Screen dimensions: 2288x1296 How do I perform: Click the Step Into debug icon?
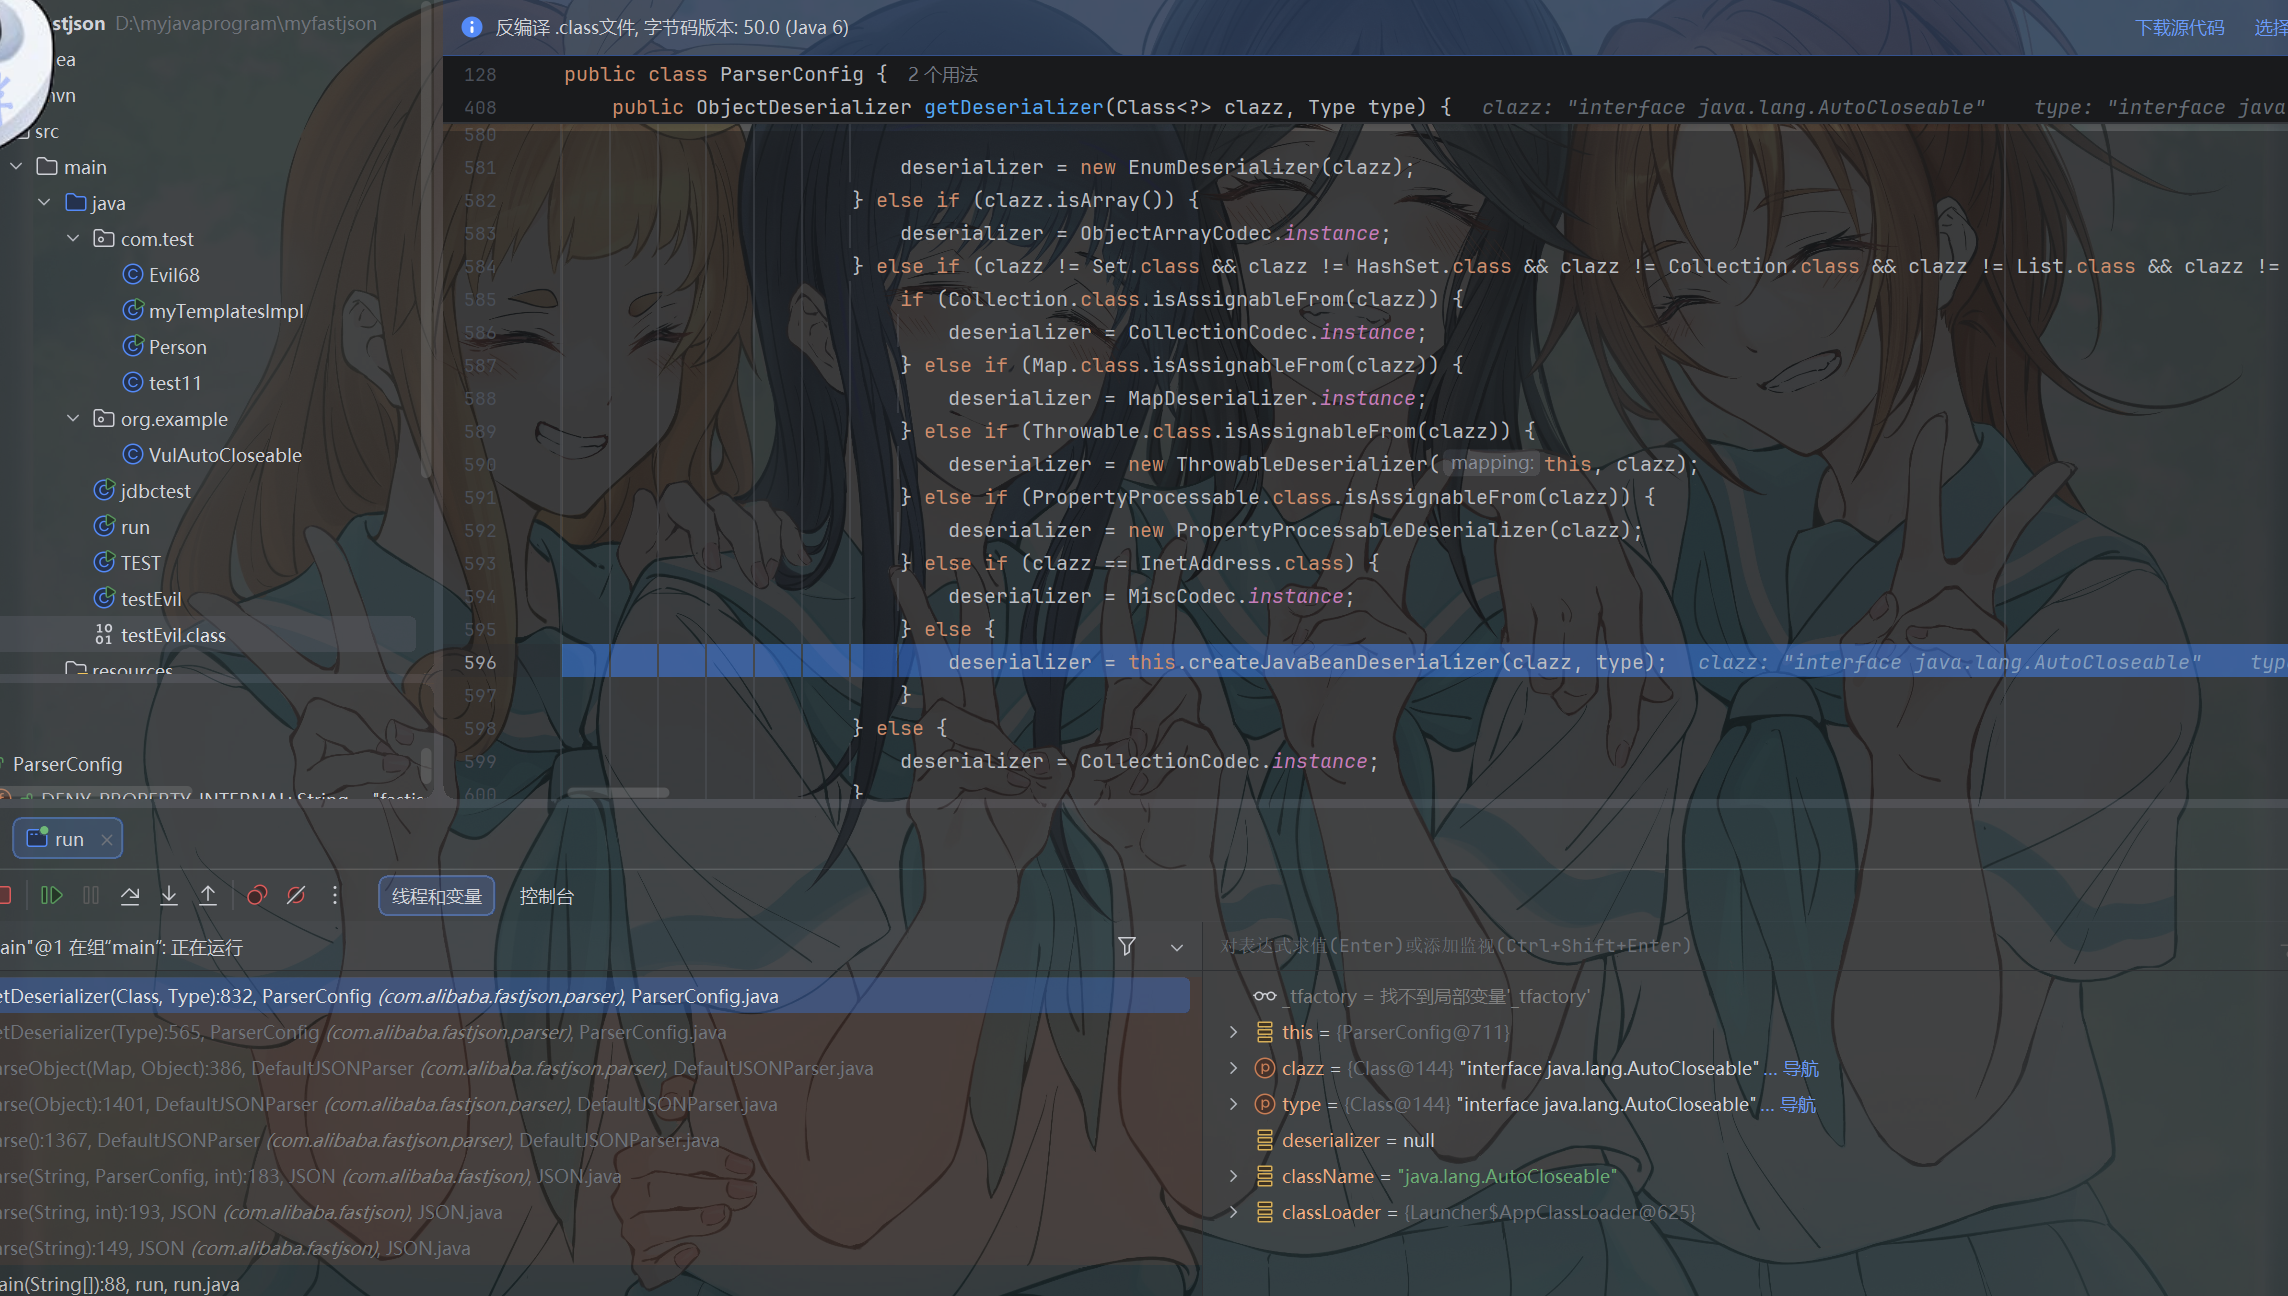169,895
